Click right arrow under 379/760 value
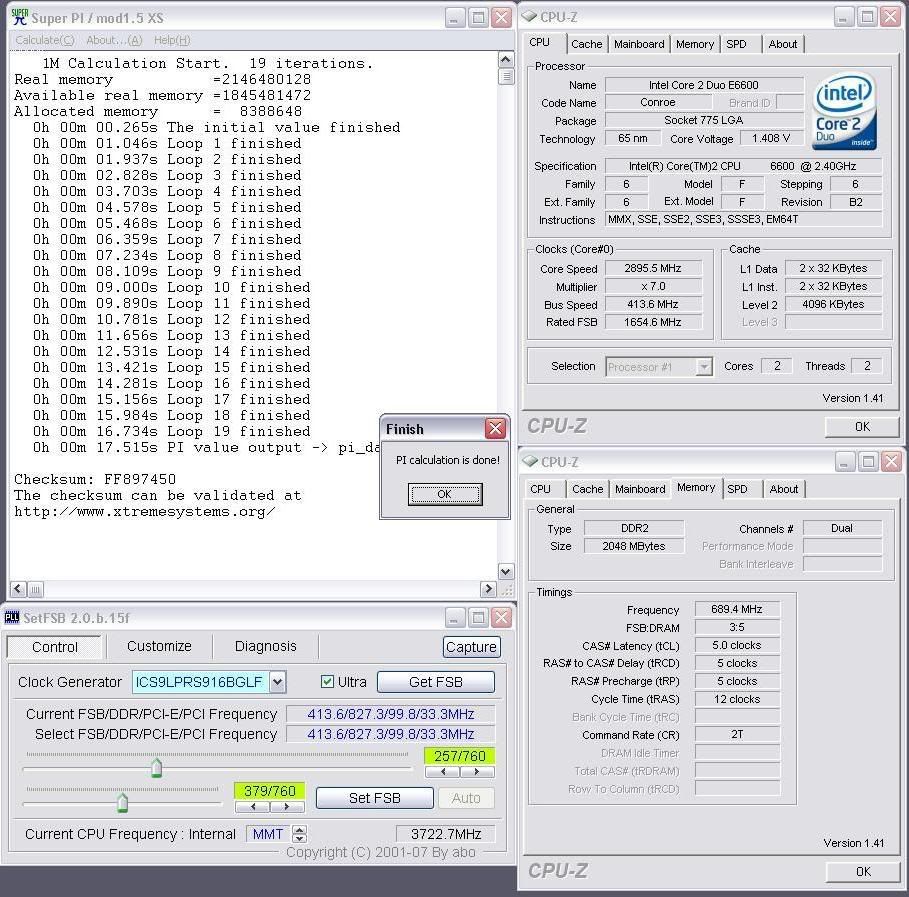The width and height of the screenshot is (909, 897). click(287, 807)
